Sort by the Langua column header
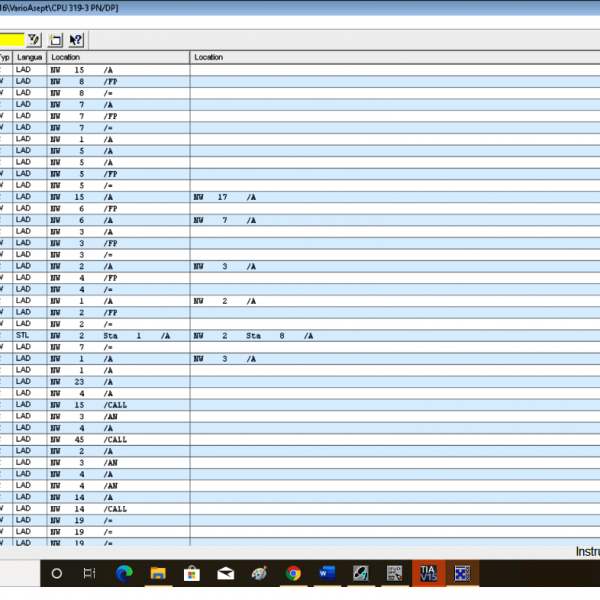The image size is (600, 600). [x=30, y=57]
